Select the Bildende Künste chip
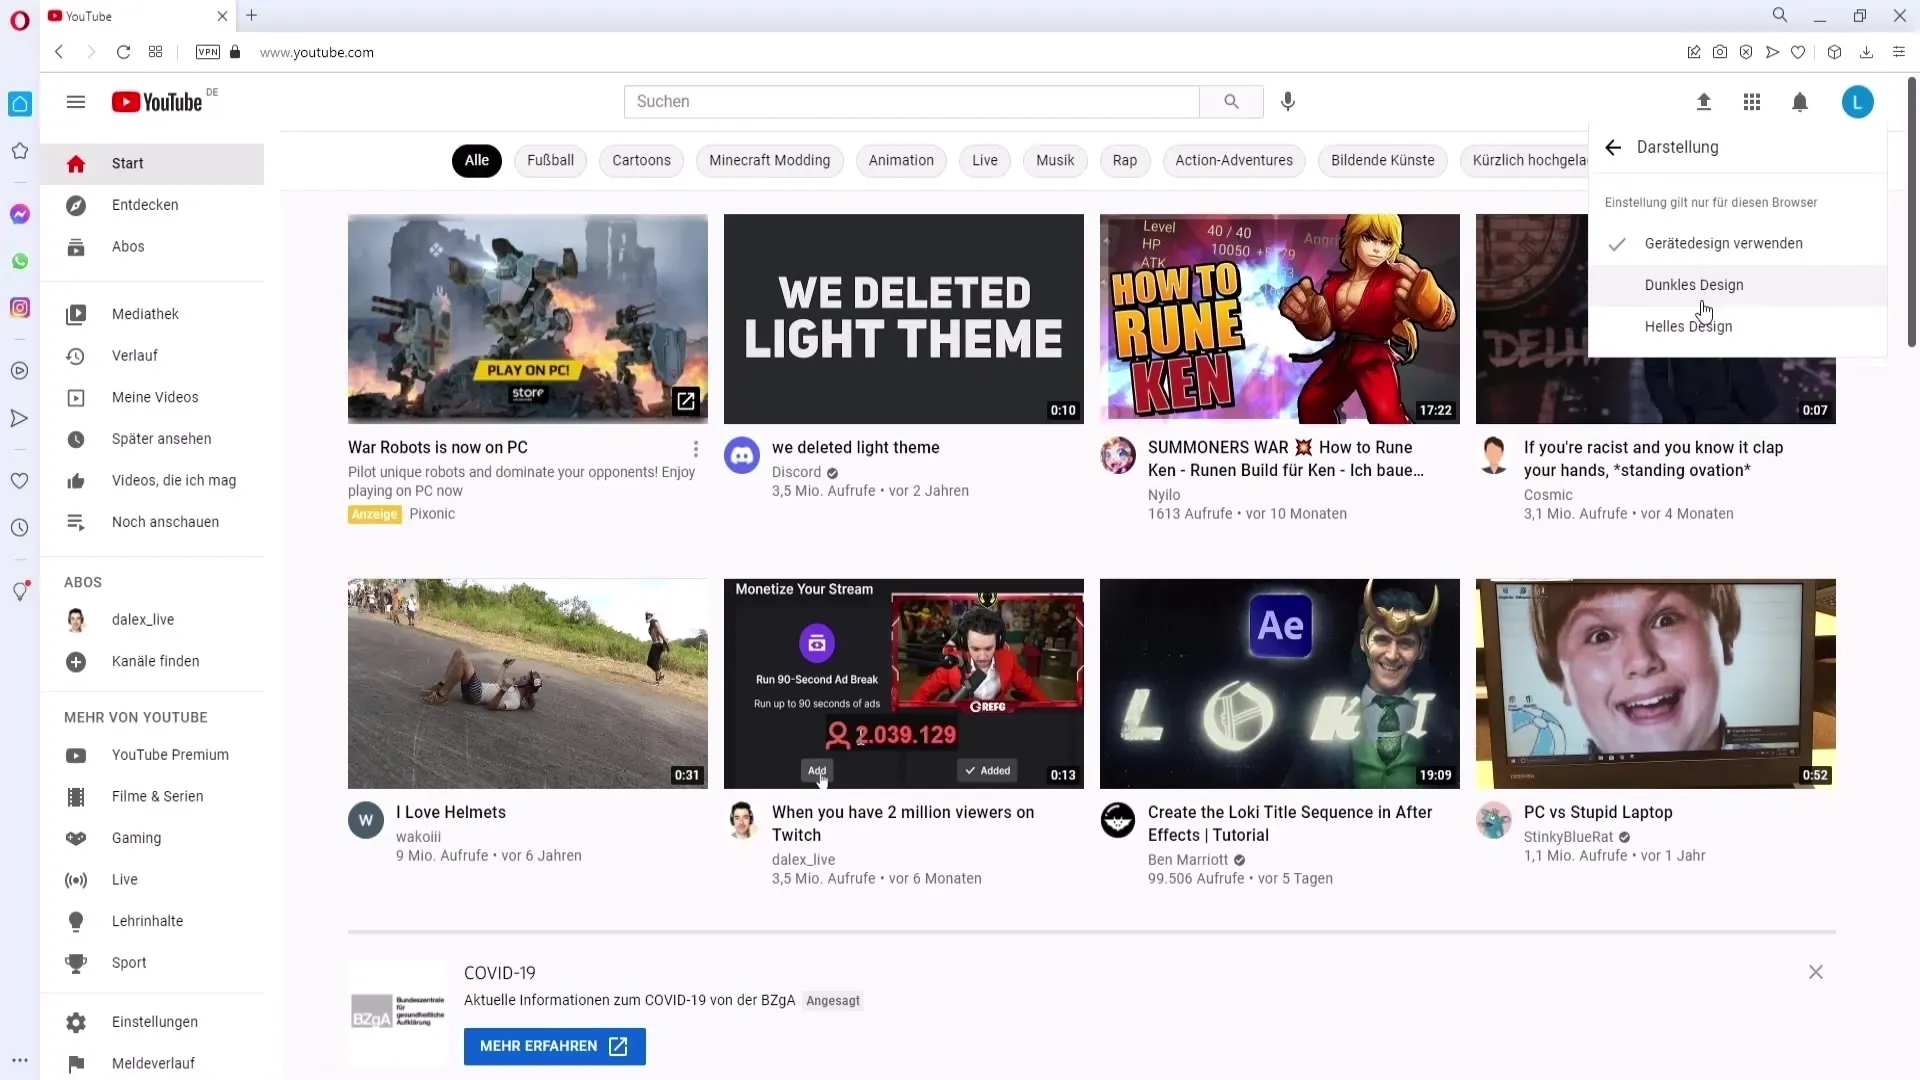1920x1080 pixels. [x=1383, y=161]
